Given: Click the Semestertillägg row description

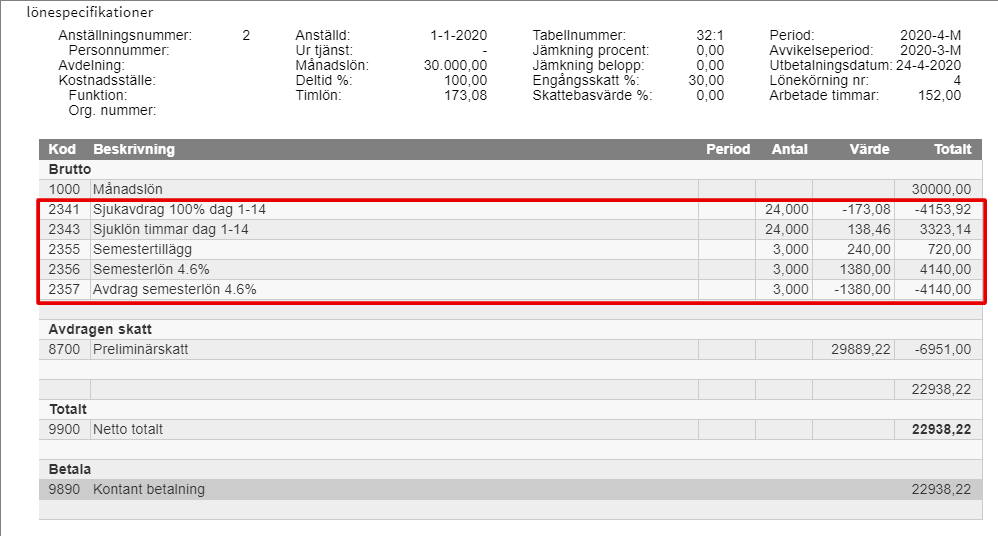Looking at the screenshot, I should click(x=143, y=250).
